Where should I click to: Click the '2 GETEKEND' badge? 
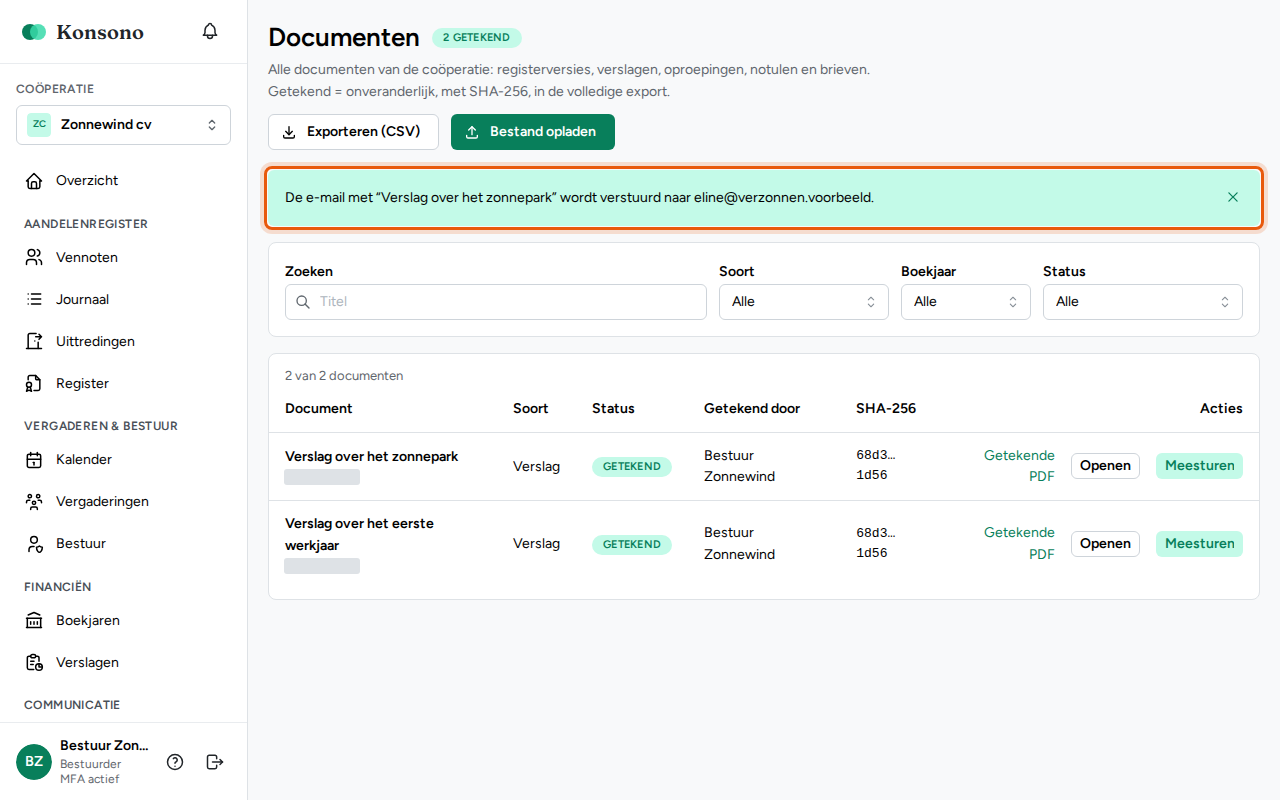pos(477,38)
